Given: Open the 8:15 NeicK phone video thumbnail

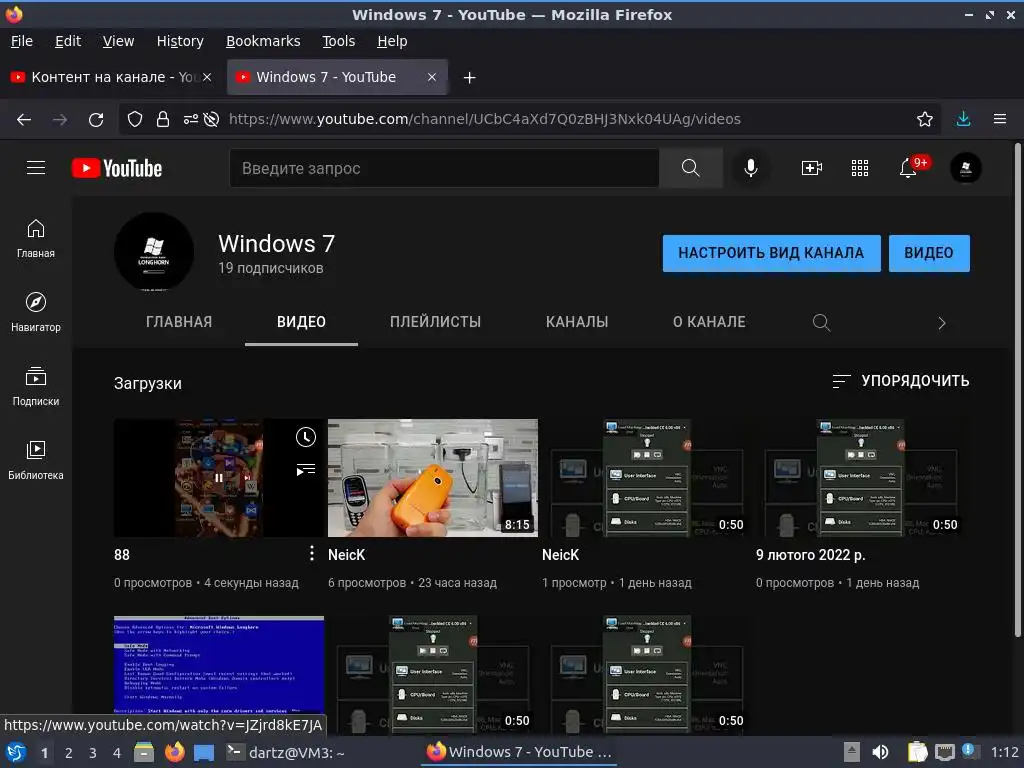Looking at the screenshot, I should [433, 477].
